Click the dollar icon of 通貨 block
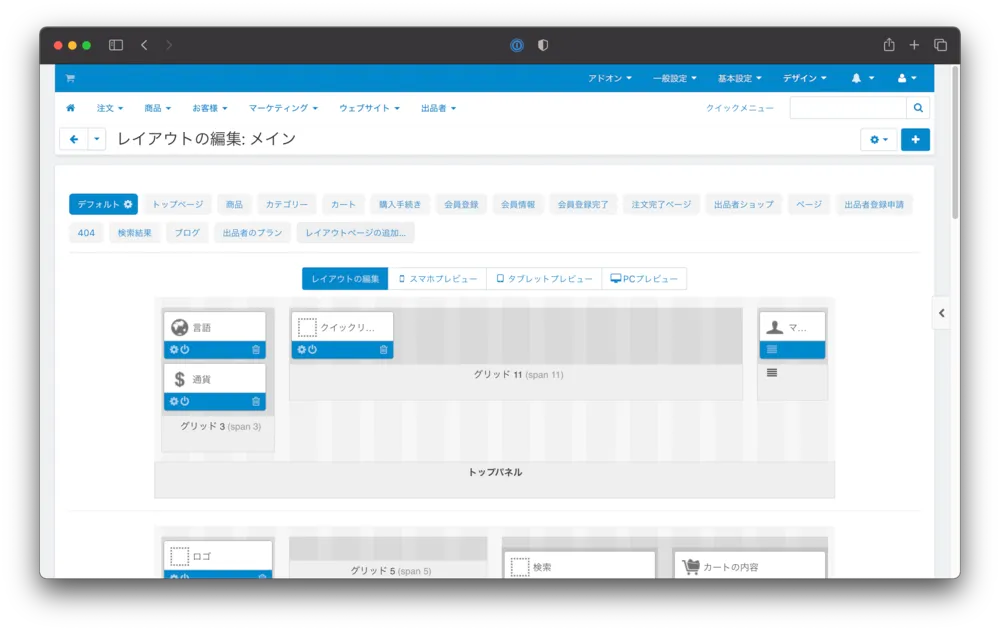Screen dimensions: 1000x631 pos(180,379)
